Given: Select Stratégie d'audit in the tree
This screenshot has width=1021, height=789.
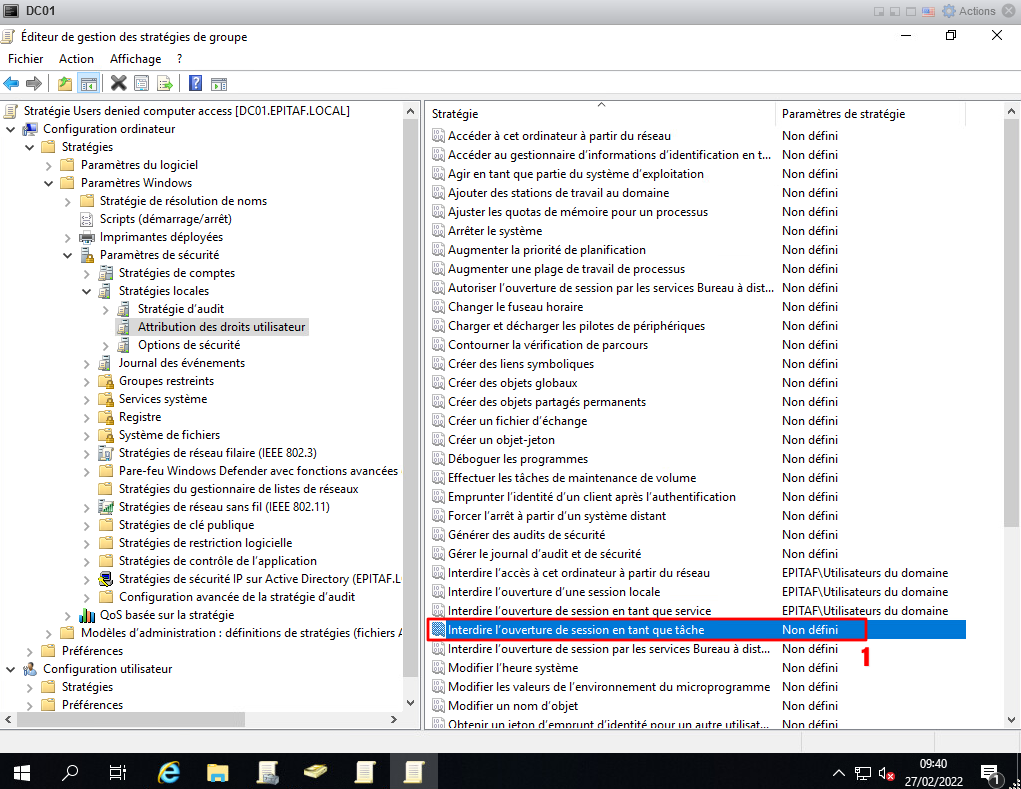Looking at the screenshot, I should point(179,309).
